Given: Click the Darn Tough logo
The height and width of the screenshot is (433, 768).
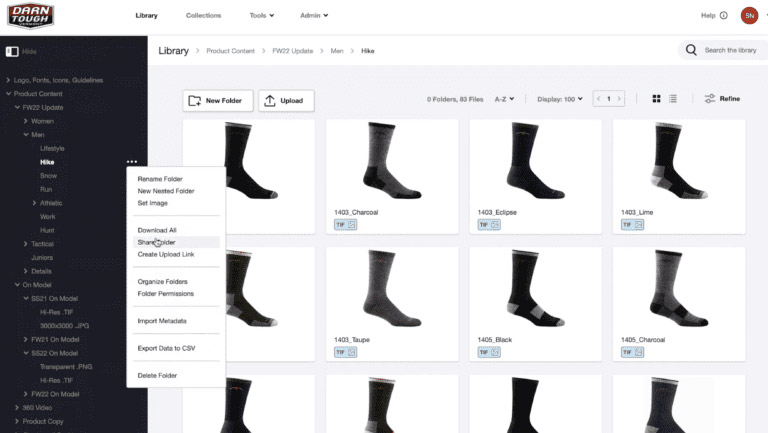Looking at the screenshot, I should tap(30, 16).
